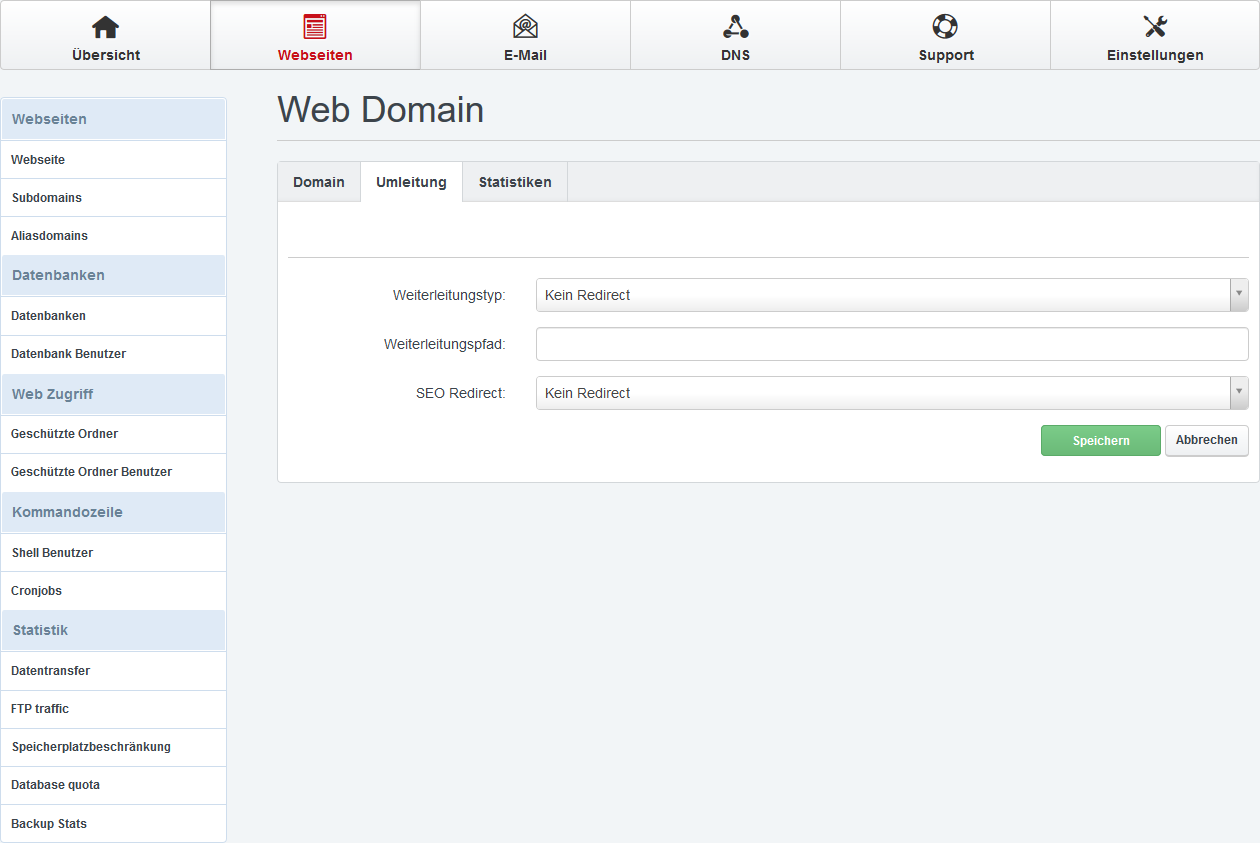Image resolution: width=1260 pixels, height=843 pixels.
Task: Open Backup Stats in the sidebar
Action: pyautogui.click(x=47, y=823)
